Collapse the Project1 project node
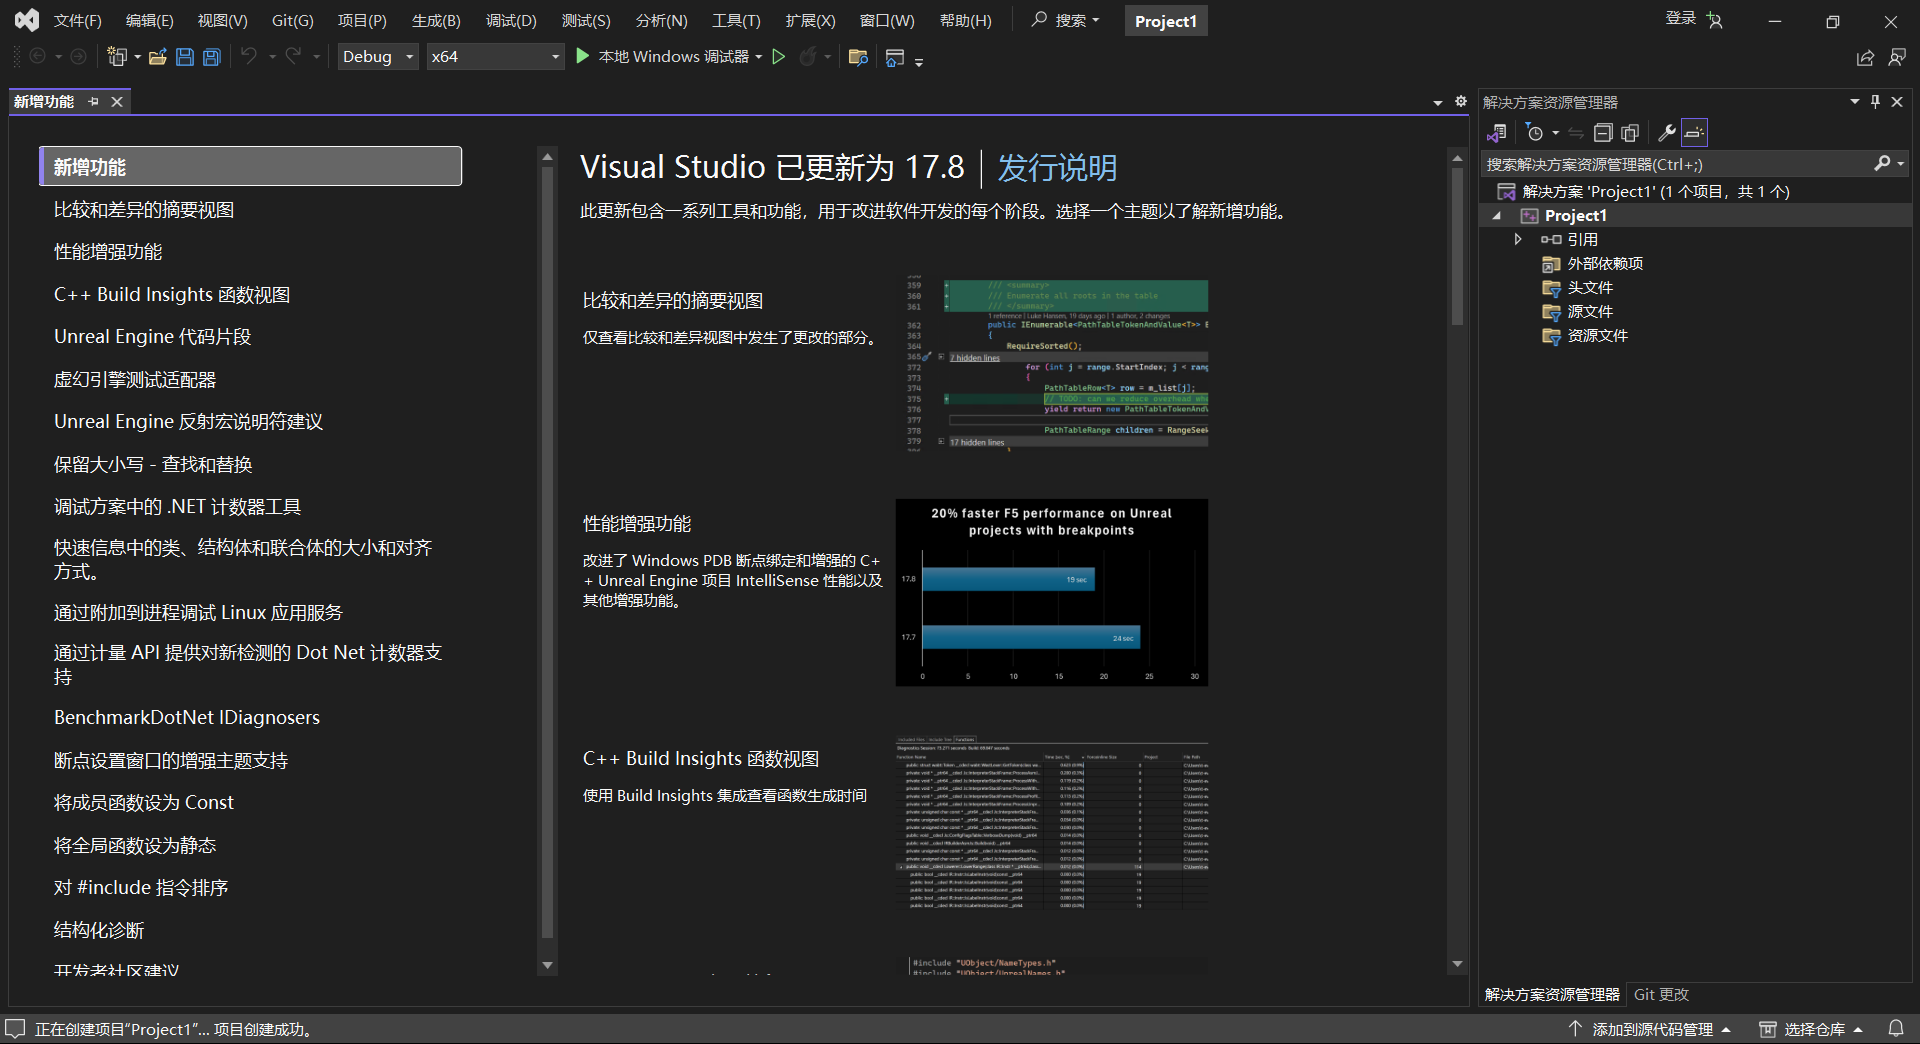1920x1044 pixels. 1497,216
